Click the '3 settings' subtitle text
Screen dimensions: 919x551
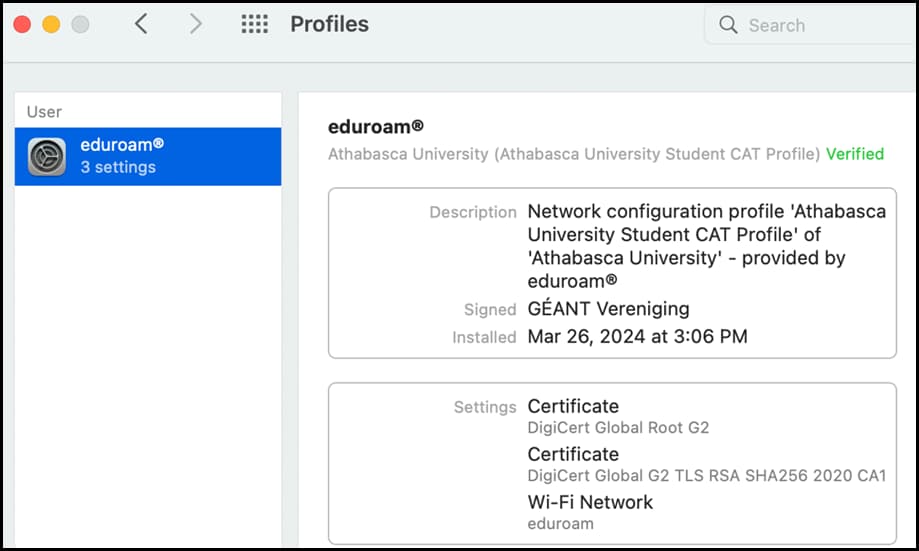click(x=118, y=168)
